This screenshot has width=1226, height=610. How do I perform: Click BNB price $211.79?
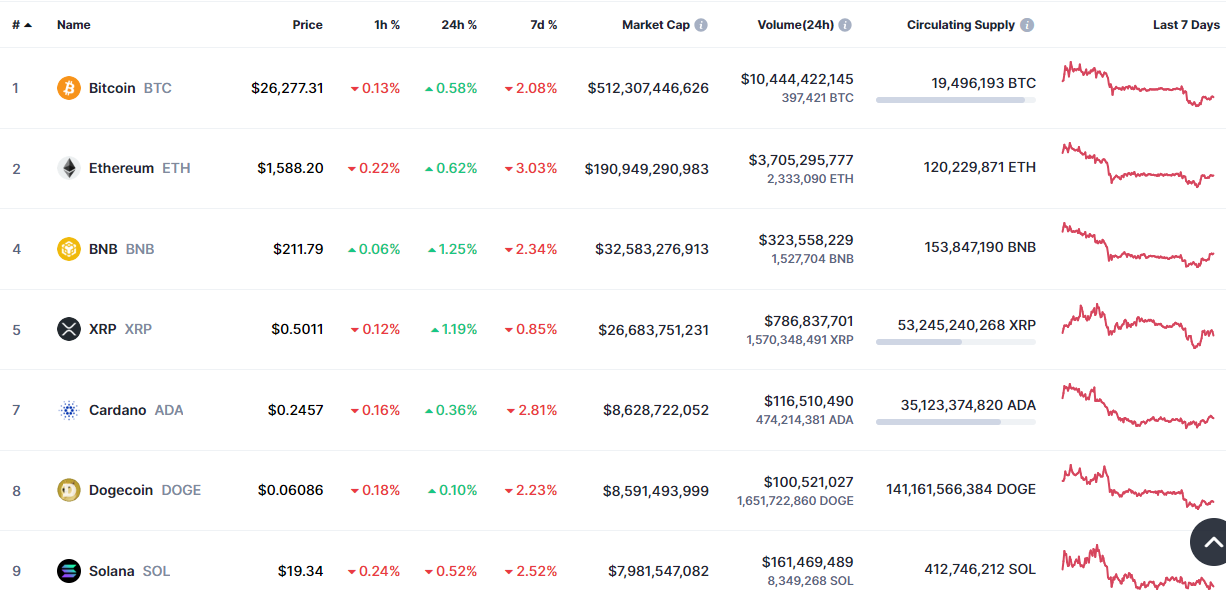[298, 249]
